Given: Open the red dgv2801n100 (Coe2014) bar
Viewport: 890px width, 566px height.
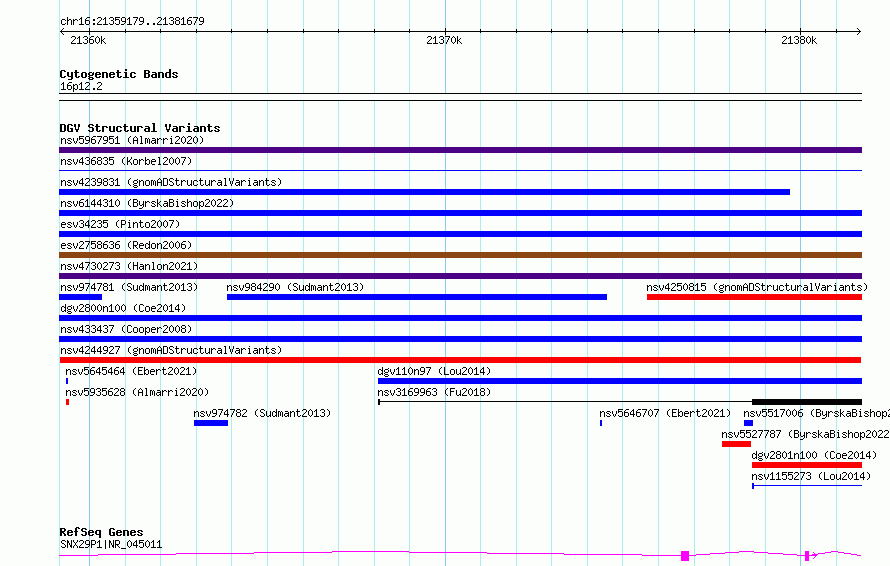Looking at the screenshot, I should pos(807,465).
